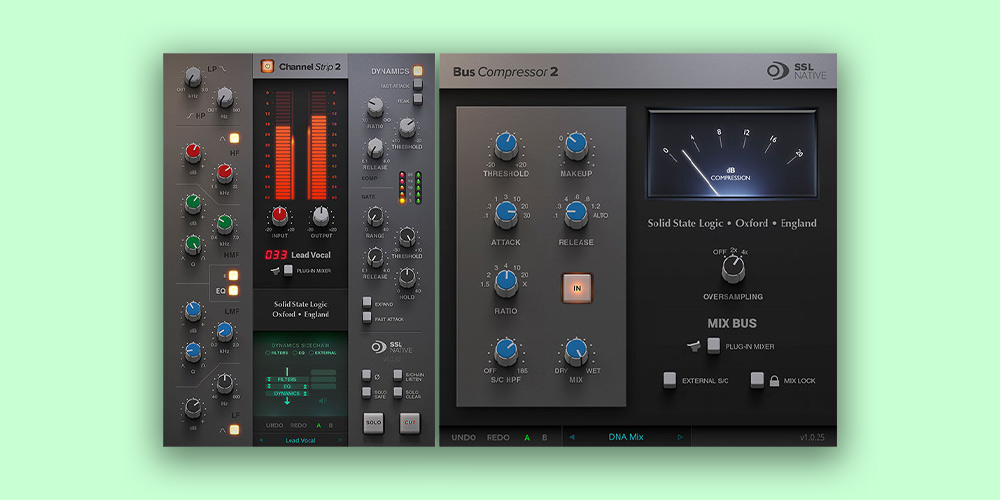Click the blue LMF frequency kHz knob
1000x500 pixels.
point(224,331)
